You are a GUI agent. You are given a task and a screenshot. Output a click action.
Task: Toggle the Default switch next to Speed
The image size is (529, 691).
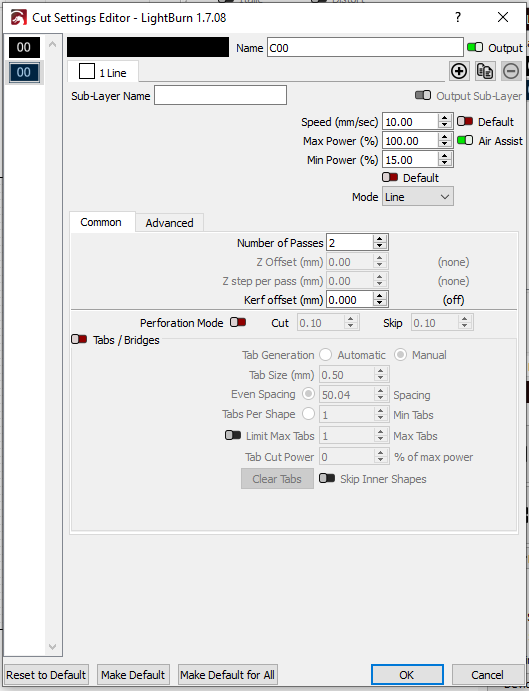465,121
